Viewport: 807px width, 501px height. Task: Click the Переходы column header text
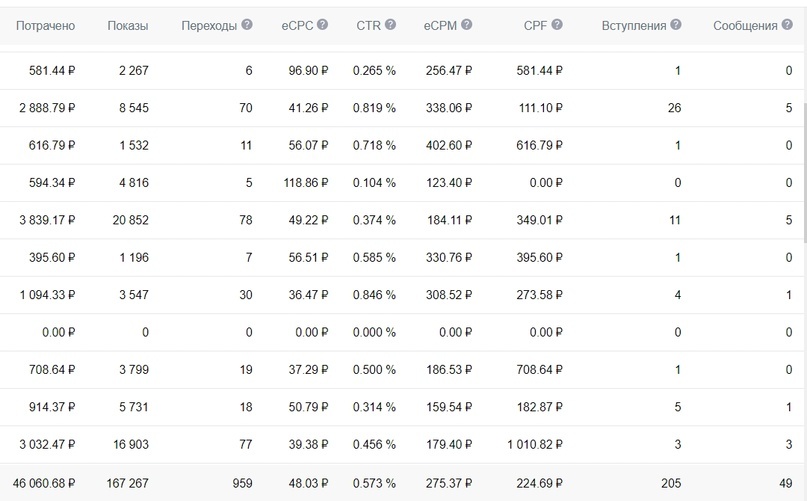coord(209,26)
